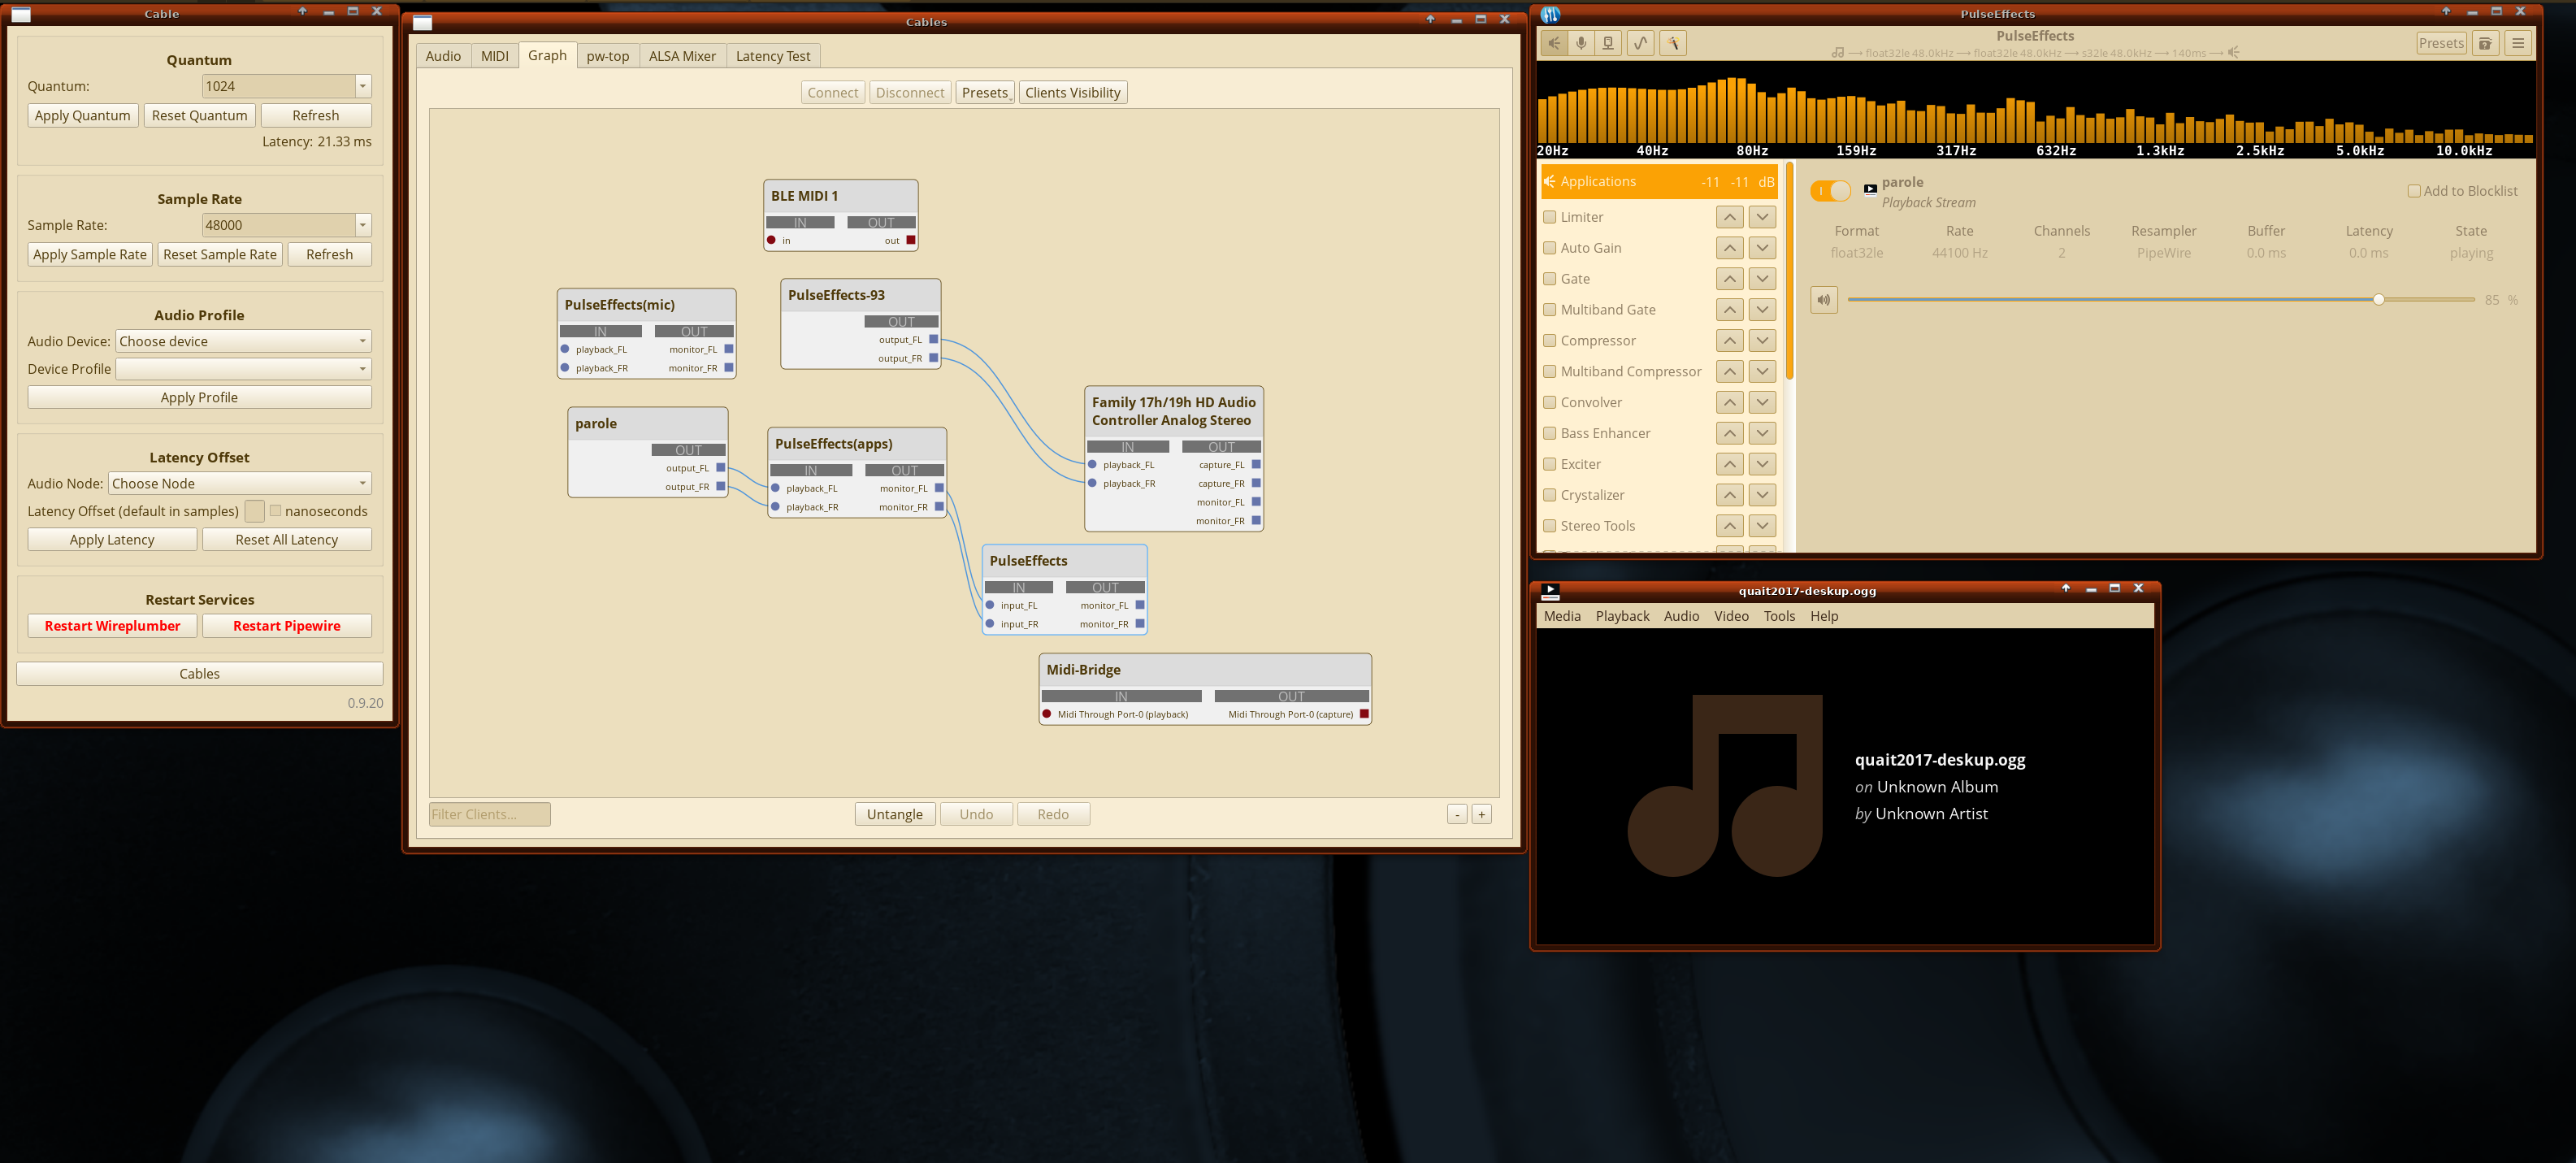Viewport: 2576px width, 1163px height.
Task: Open the test signals wave icon
Action: click(x=1640, y=43)
